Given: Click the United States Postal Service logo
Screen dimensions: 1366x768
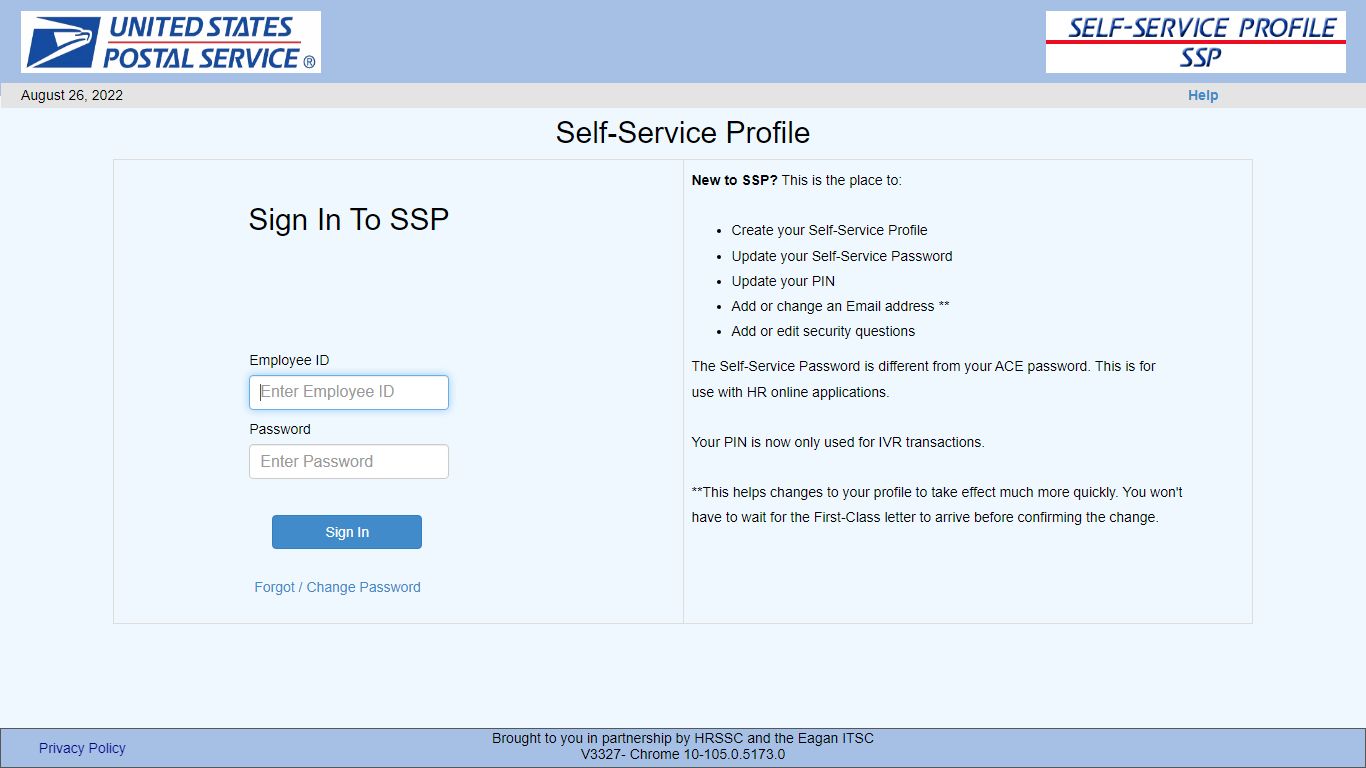Looking at the screenshot, I should [x=171, y=42].
